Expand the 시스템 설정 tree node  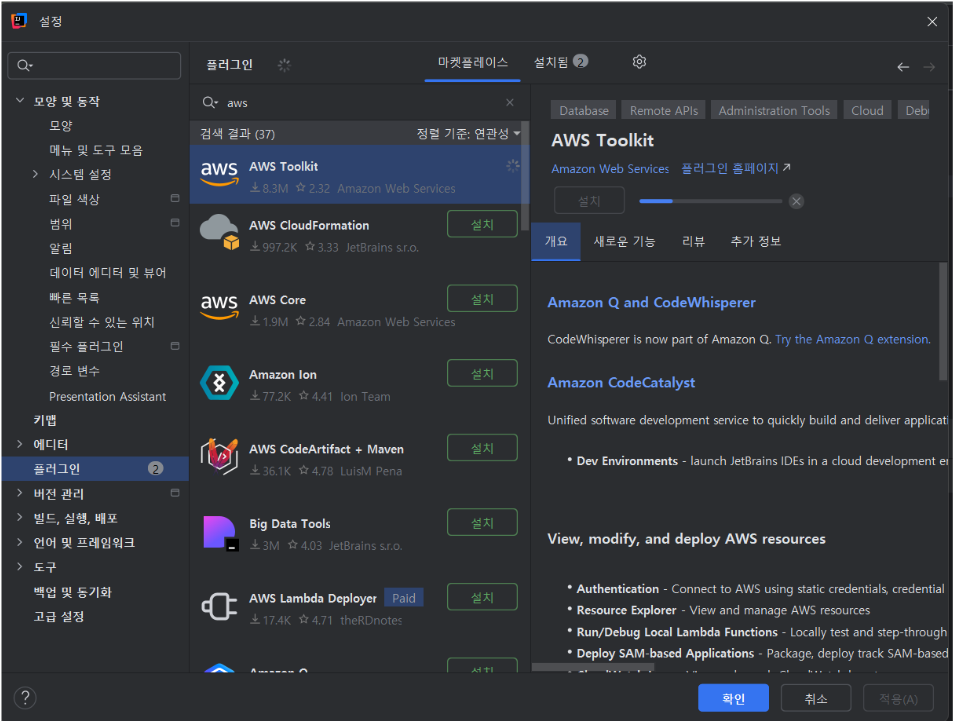click(x=35, y=174)
